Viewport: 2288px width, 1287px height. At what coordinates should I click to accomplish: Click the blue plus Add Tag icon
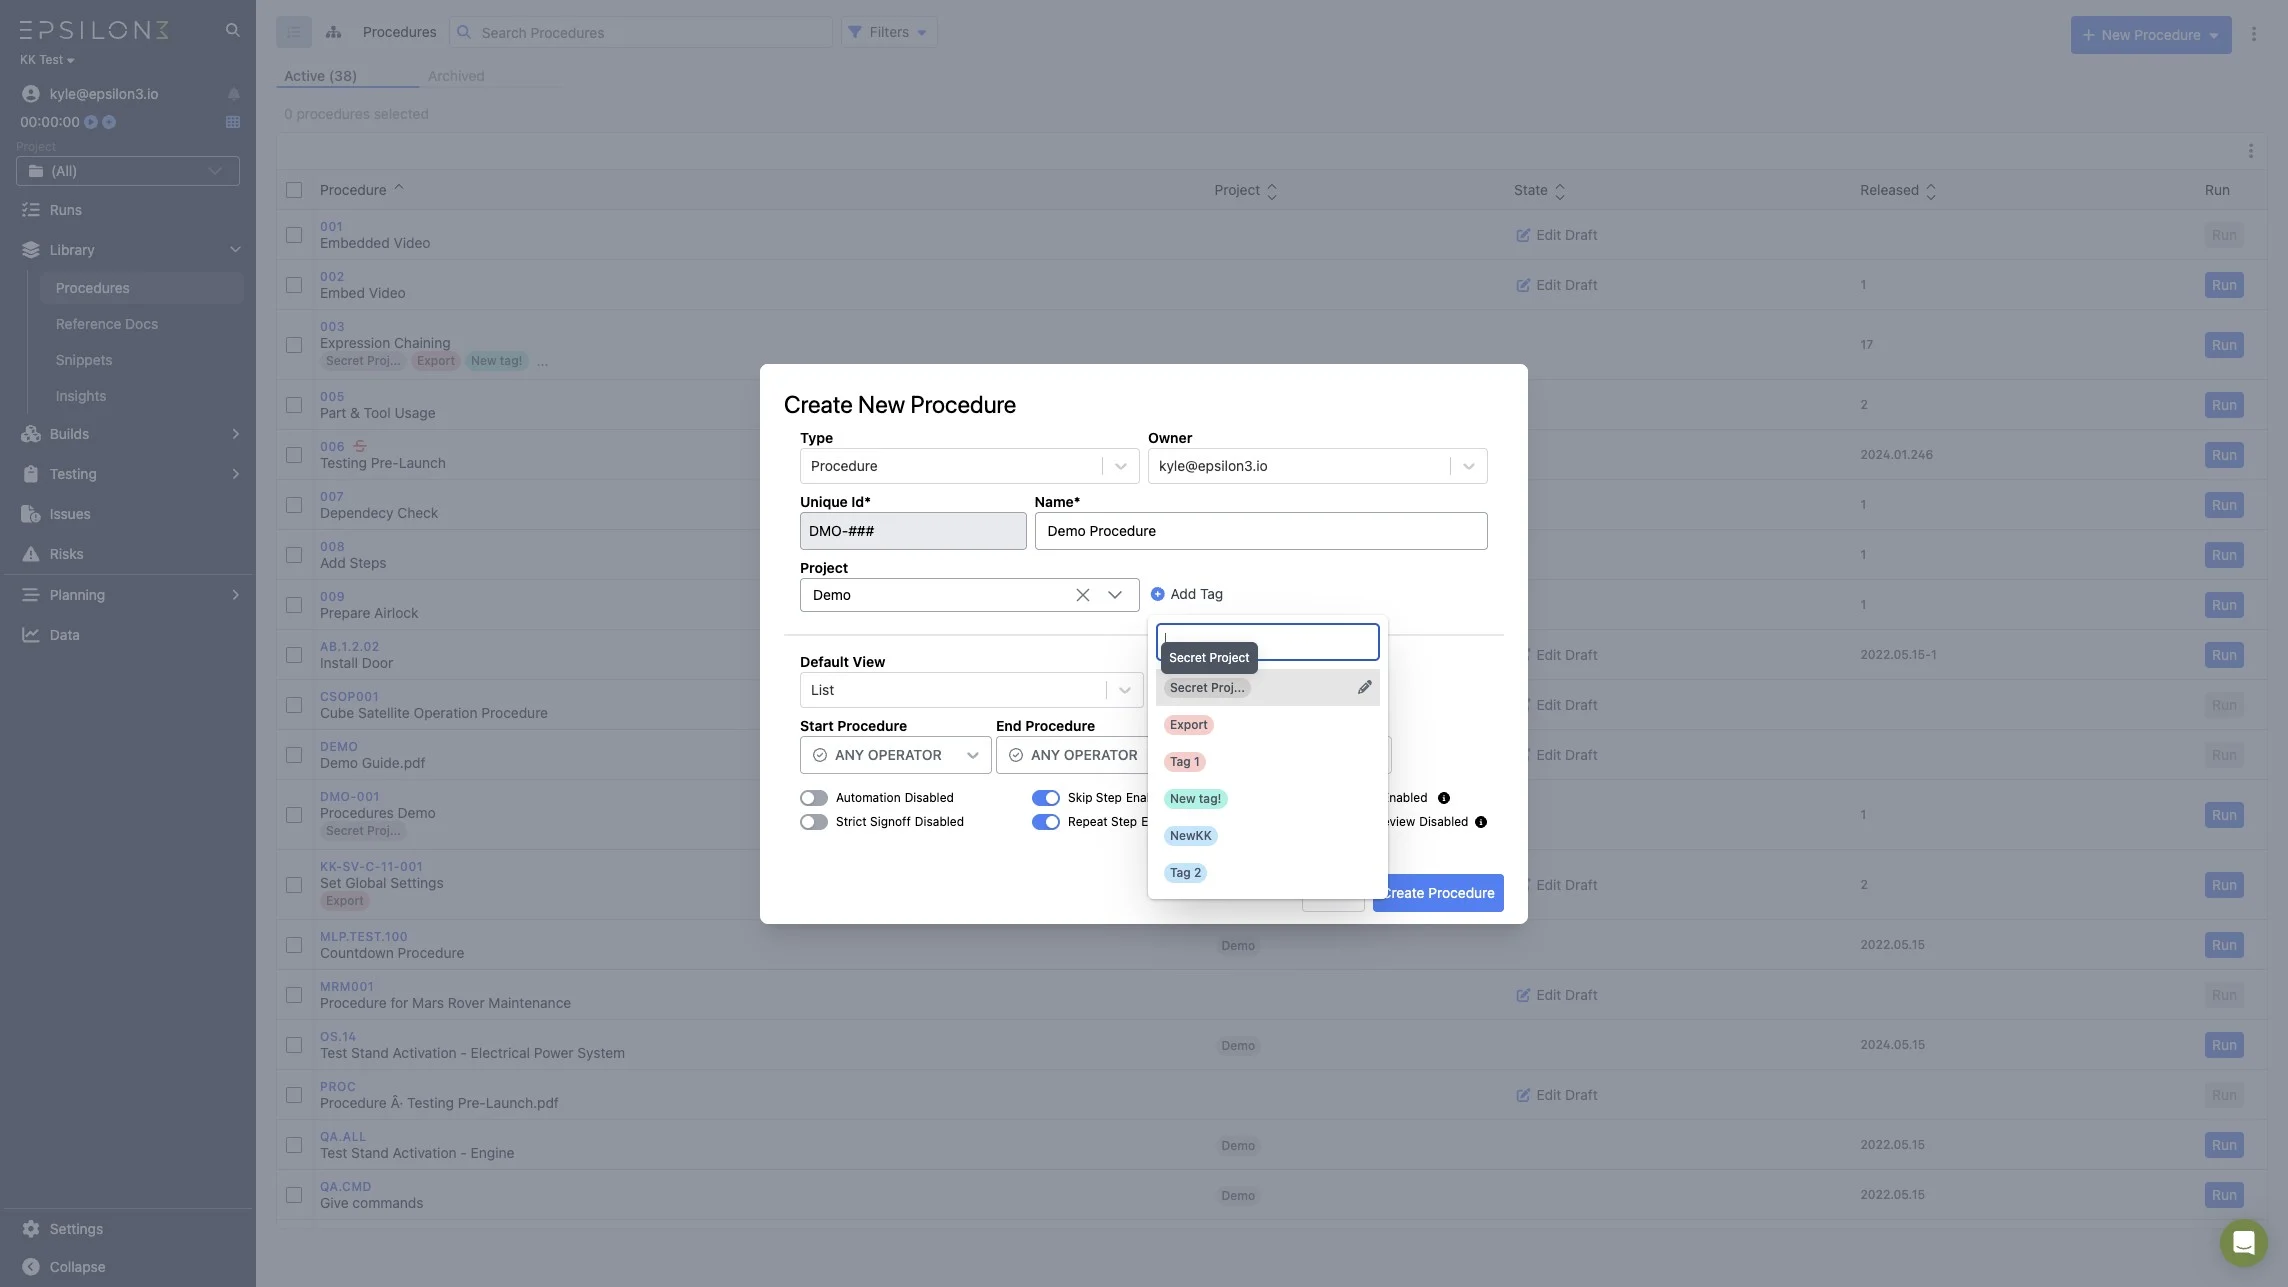1158,594
